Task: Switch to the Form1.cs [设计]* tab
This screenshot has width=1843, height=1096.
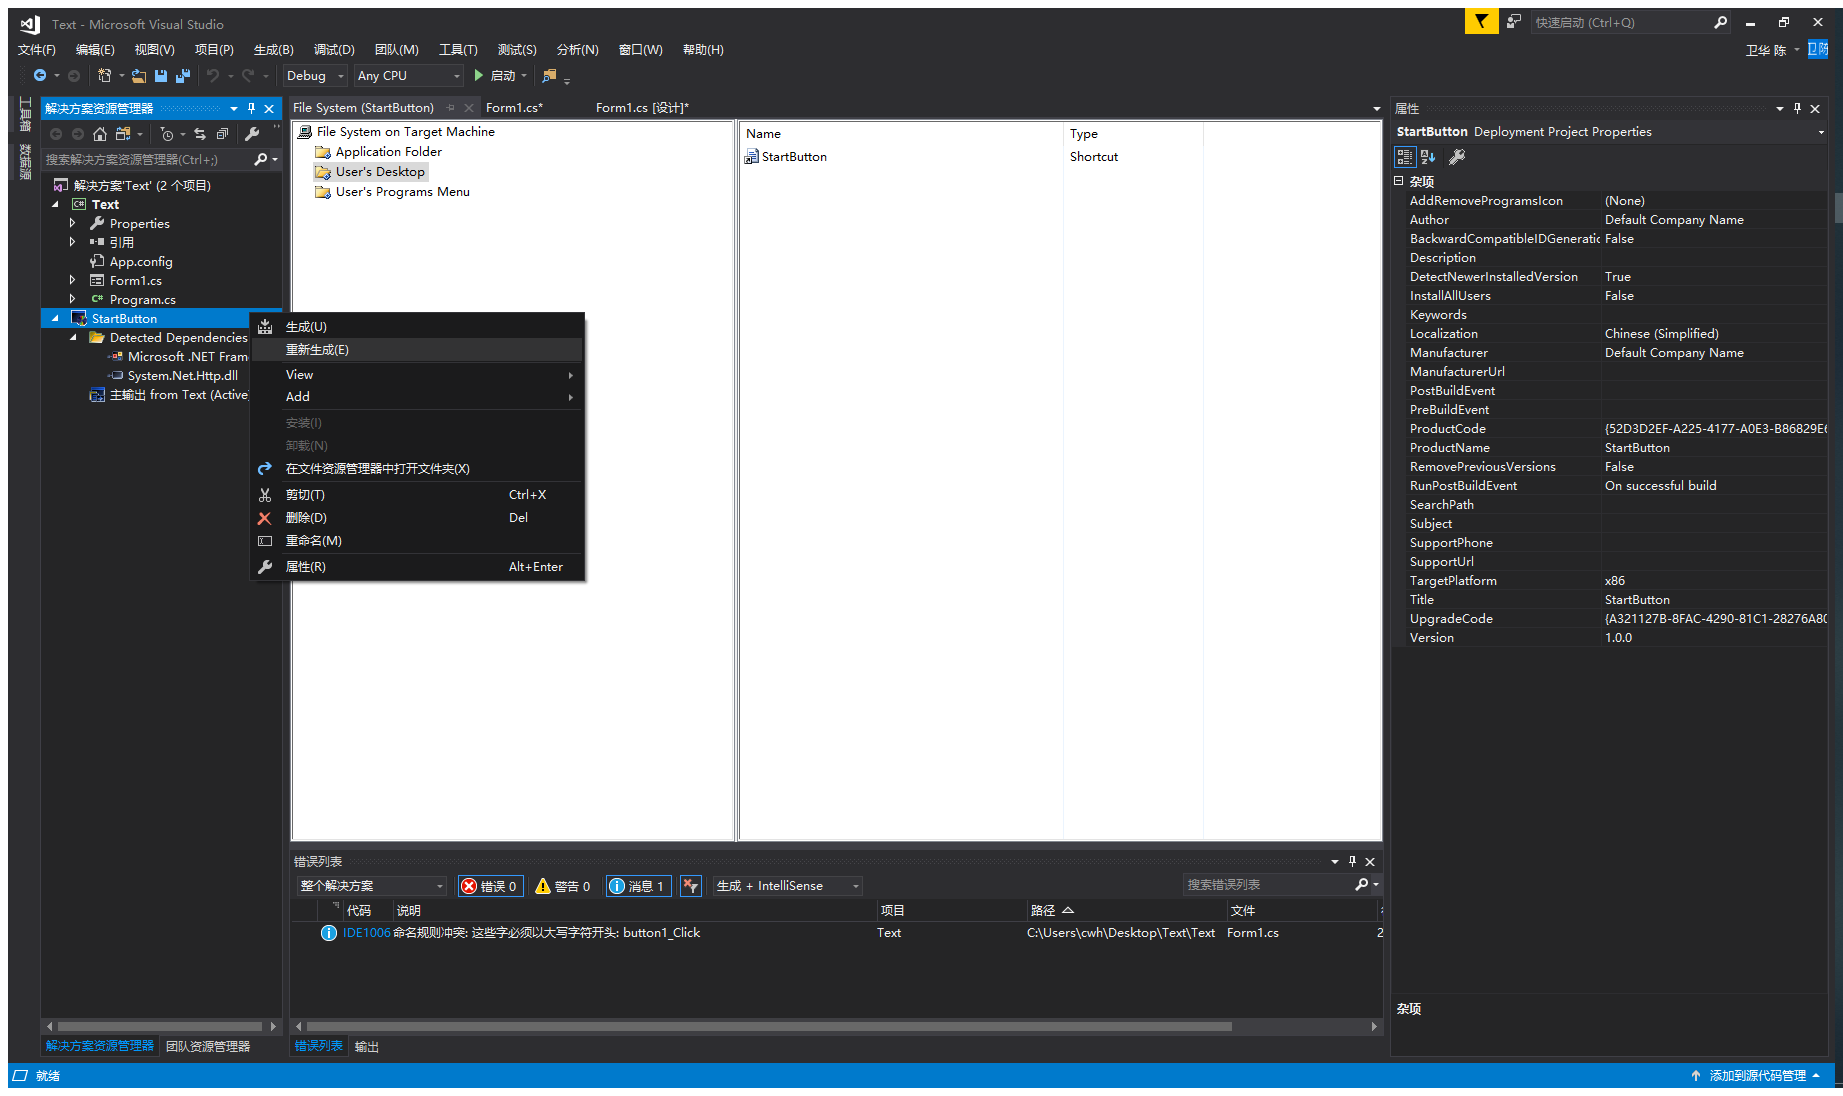Action: [x=642, y=108]
